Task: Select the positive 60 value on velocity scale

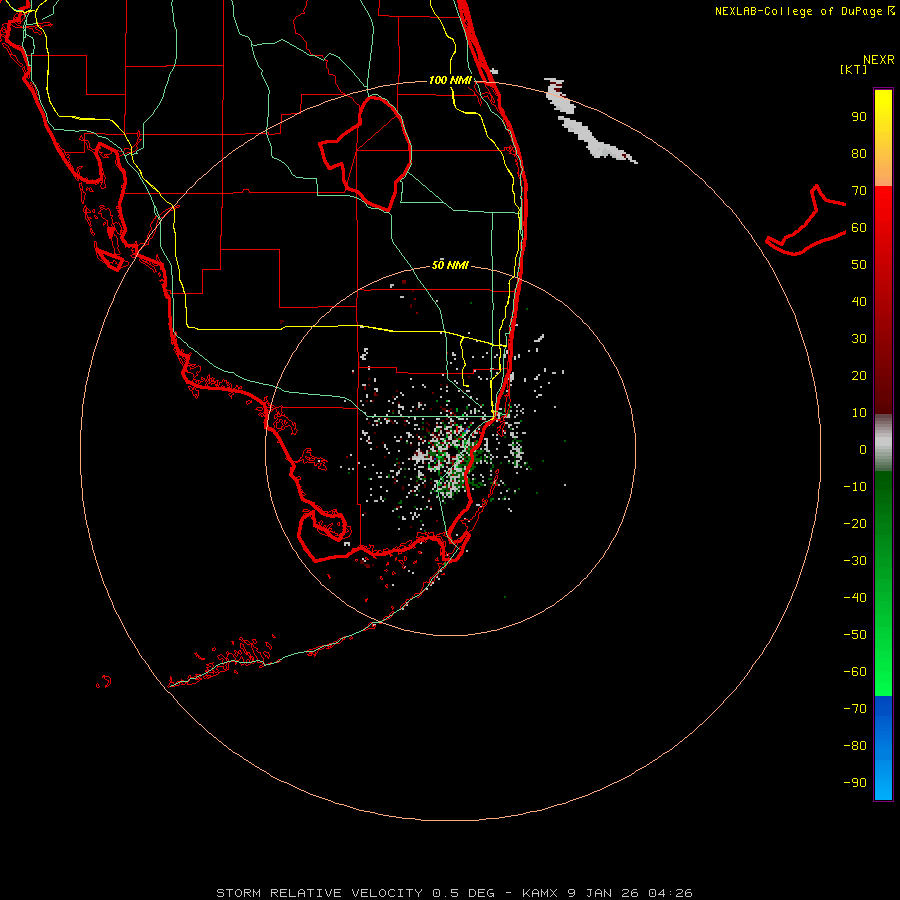Action: coord(859,228)
